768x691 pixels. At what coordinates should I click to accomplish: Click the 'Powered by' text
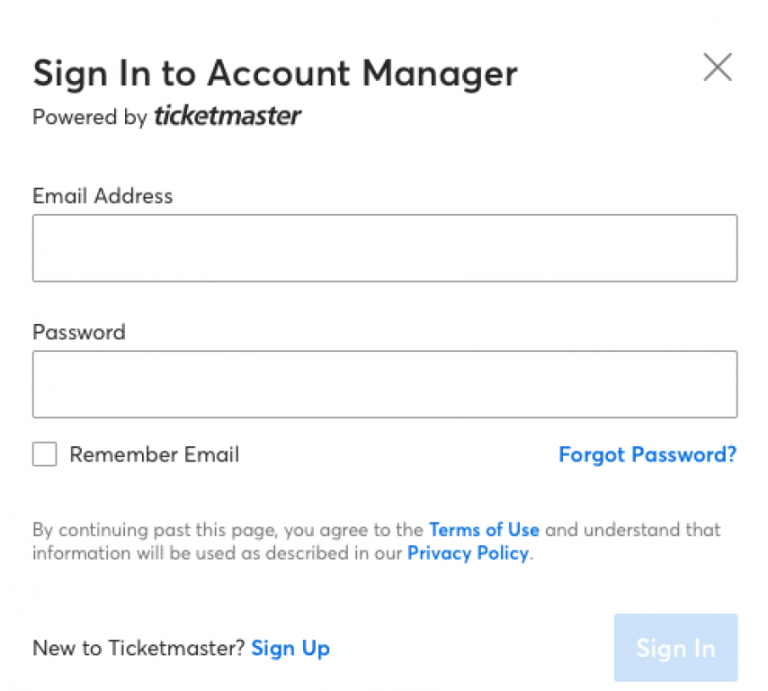[90, 117]
